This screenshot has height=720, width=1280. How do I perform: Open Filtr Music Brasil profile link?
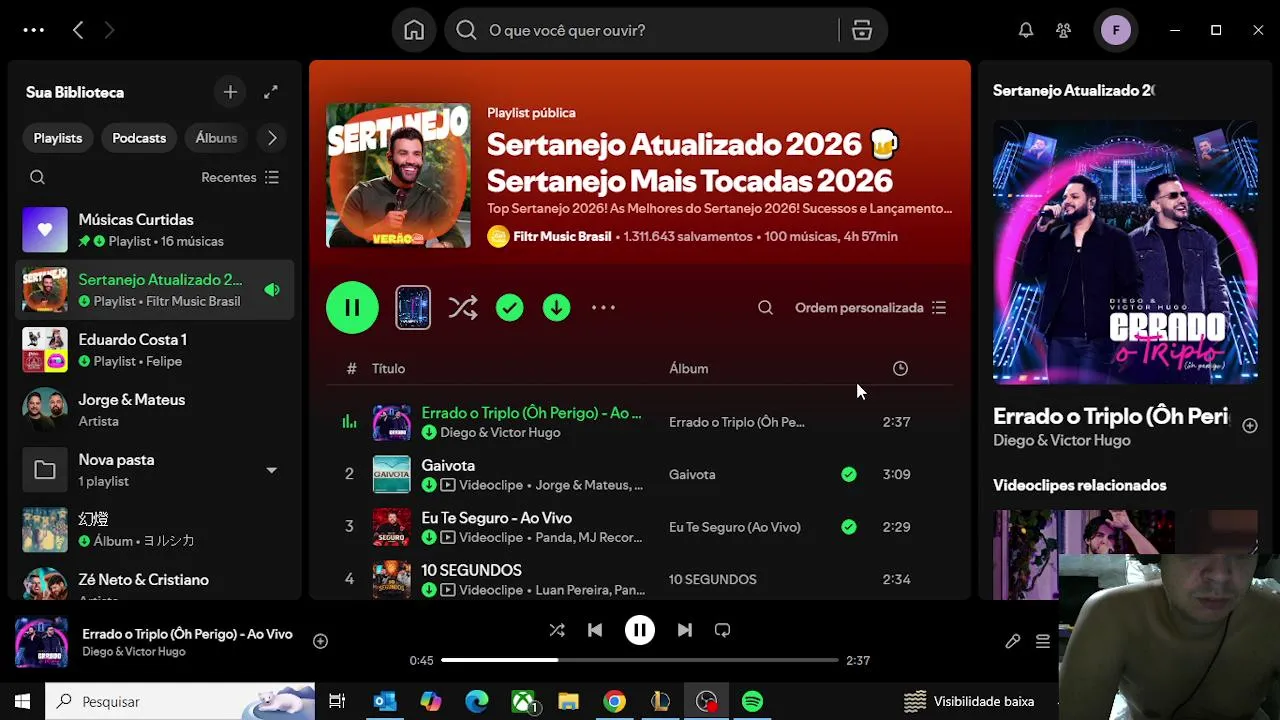coord(562,237)
